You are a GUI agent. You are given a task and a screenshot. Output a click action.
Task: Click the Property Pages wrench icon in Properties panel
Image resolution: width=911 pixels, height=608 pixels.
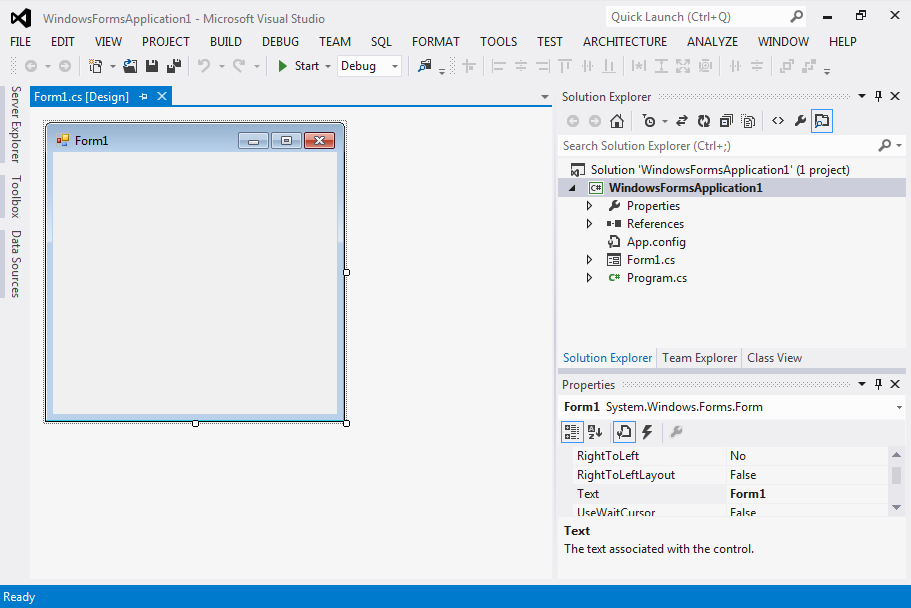pyautogui.click(x=676, y=432)
